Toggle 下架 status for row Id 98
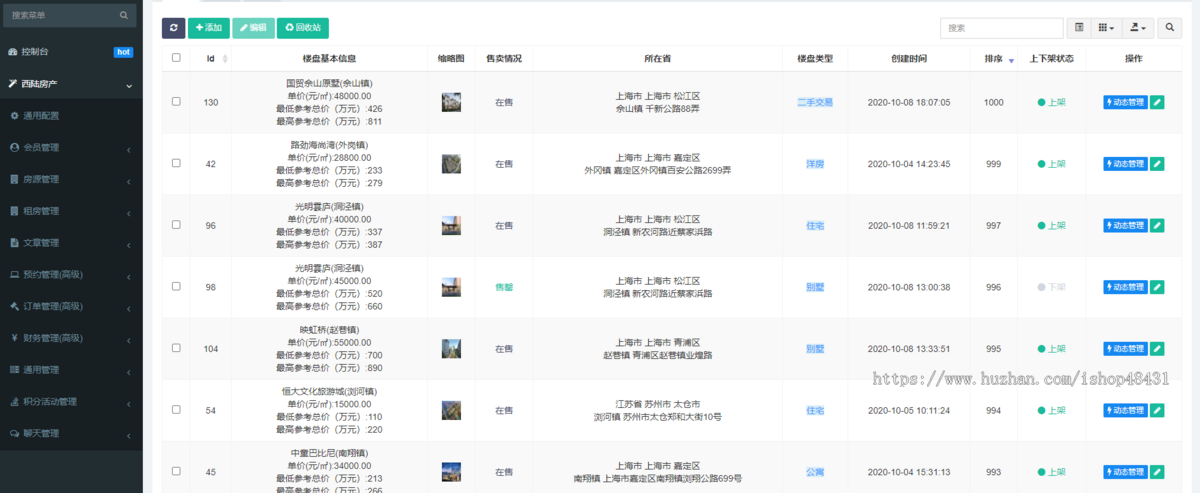Image resolution: width=1200 pixels, height=493 pixels. pyautogui.click(x=1051, y=287)
